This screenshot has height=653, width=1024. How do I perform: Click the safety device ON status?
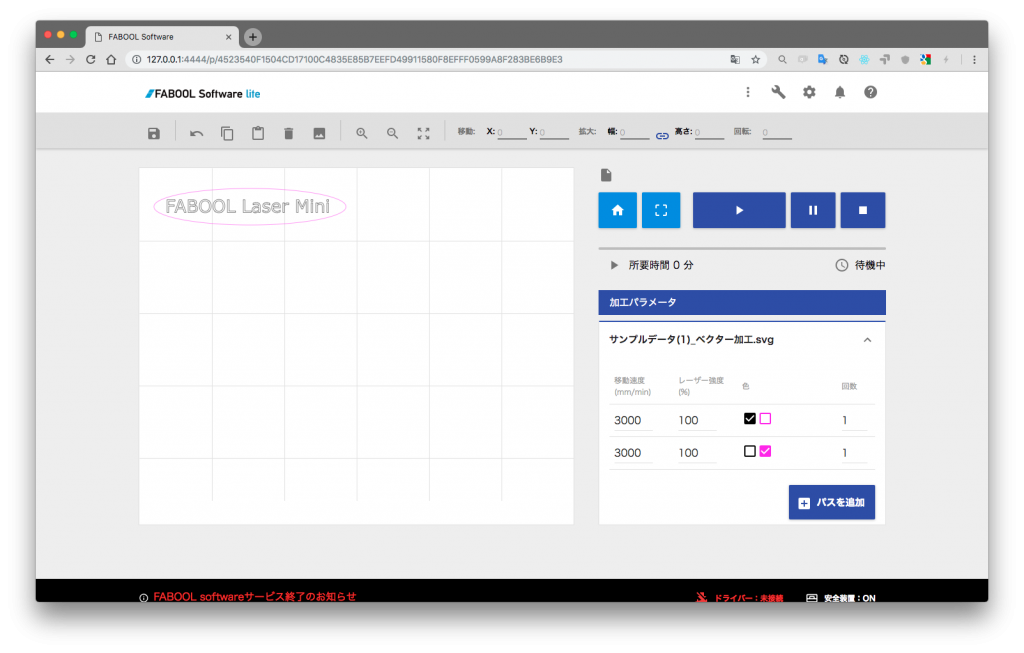tap(841, 597)
